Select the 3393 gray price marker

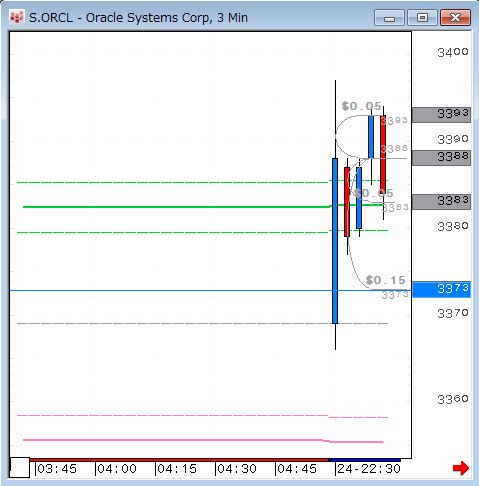[441, 115]
